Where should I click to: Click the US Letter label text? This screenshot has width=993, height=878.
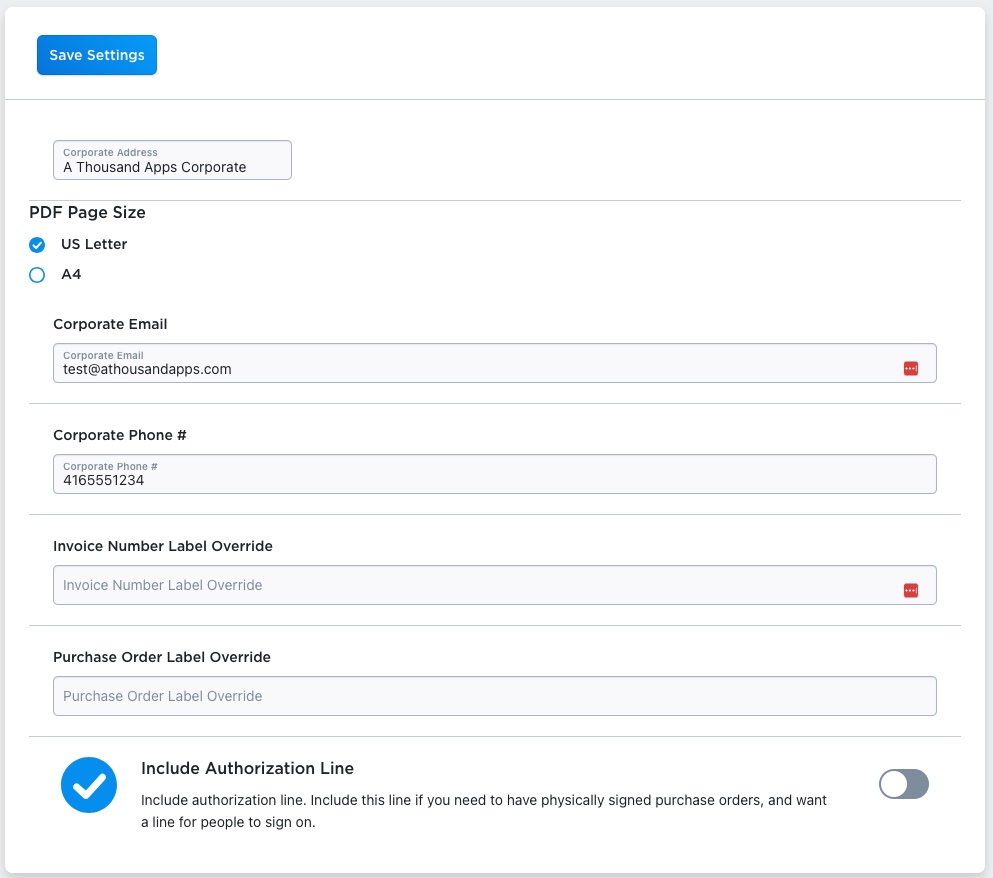94,245
